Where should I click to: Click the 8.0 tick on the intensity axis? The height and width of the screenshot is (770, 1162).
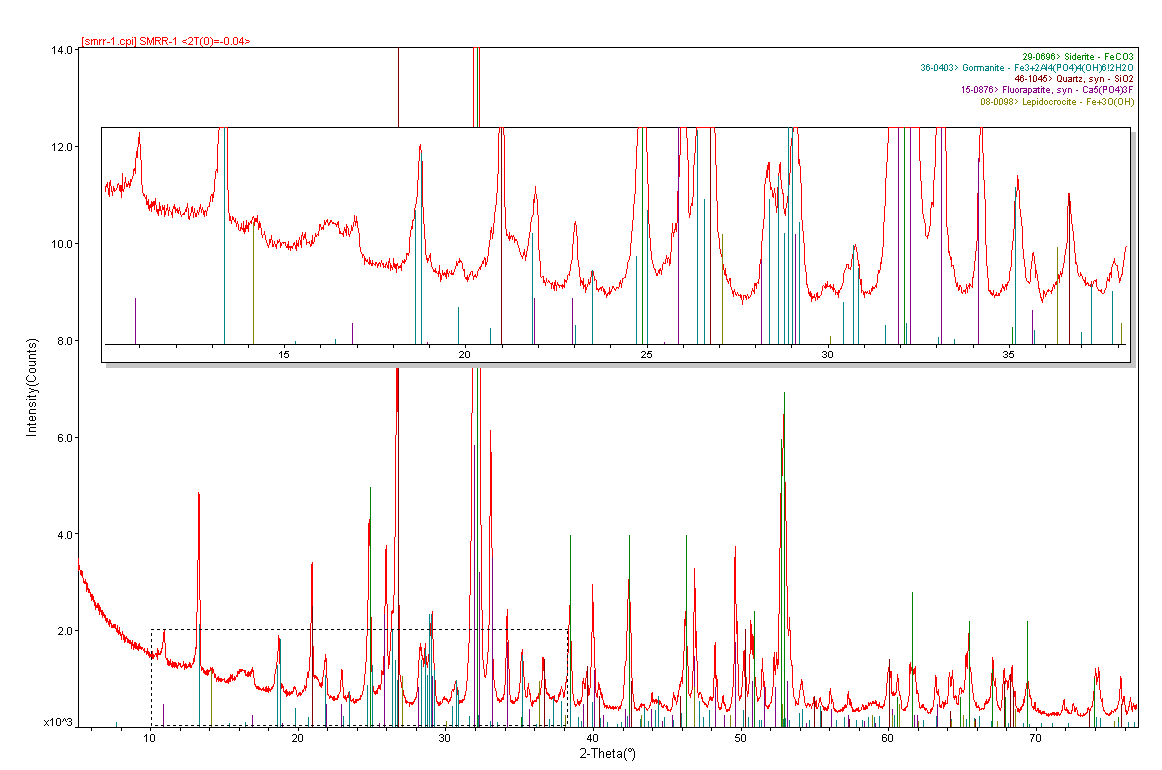(66, 341)
